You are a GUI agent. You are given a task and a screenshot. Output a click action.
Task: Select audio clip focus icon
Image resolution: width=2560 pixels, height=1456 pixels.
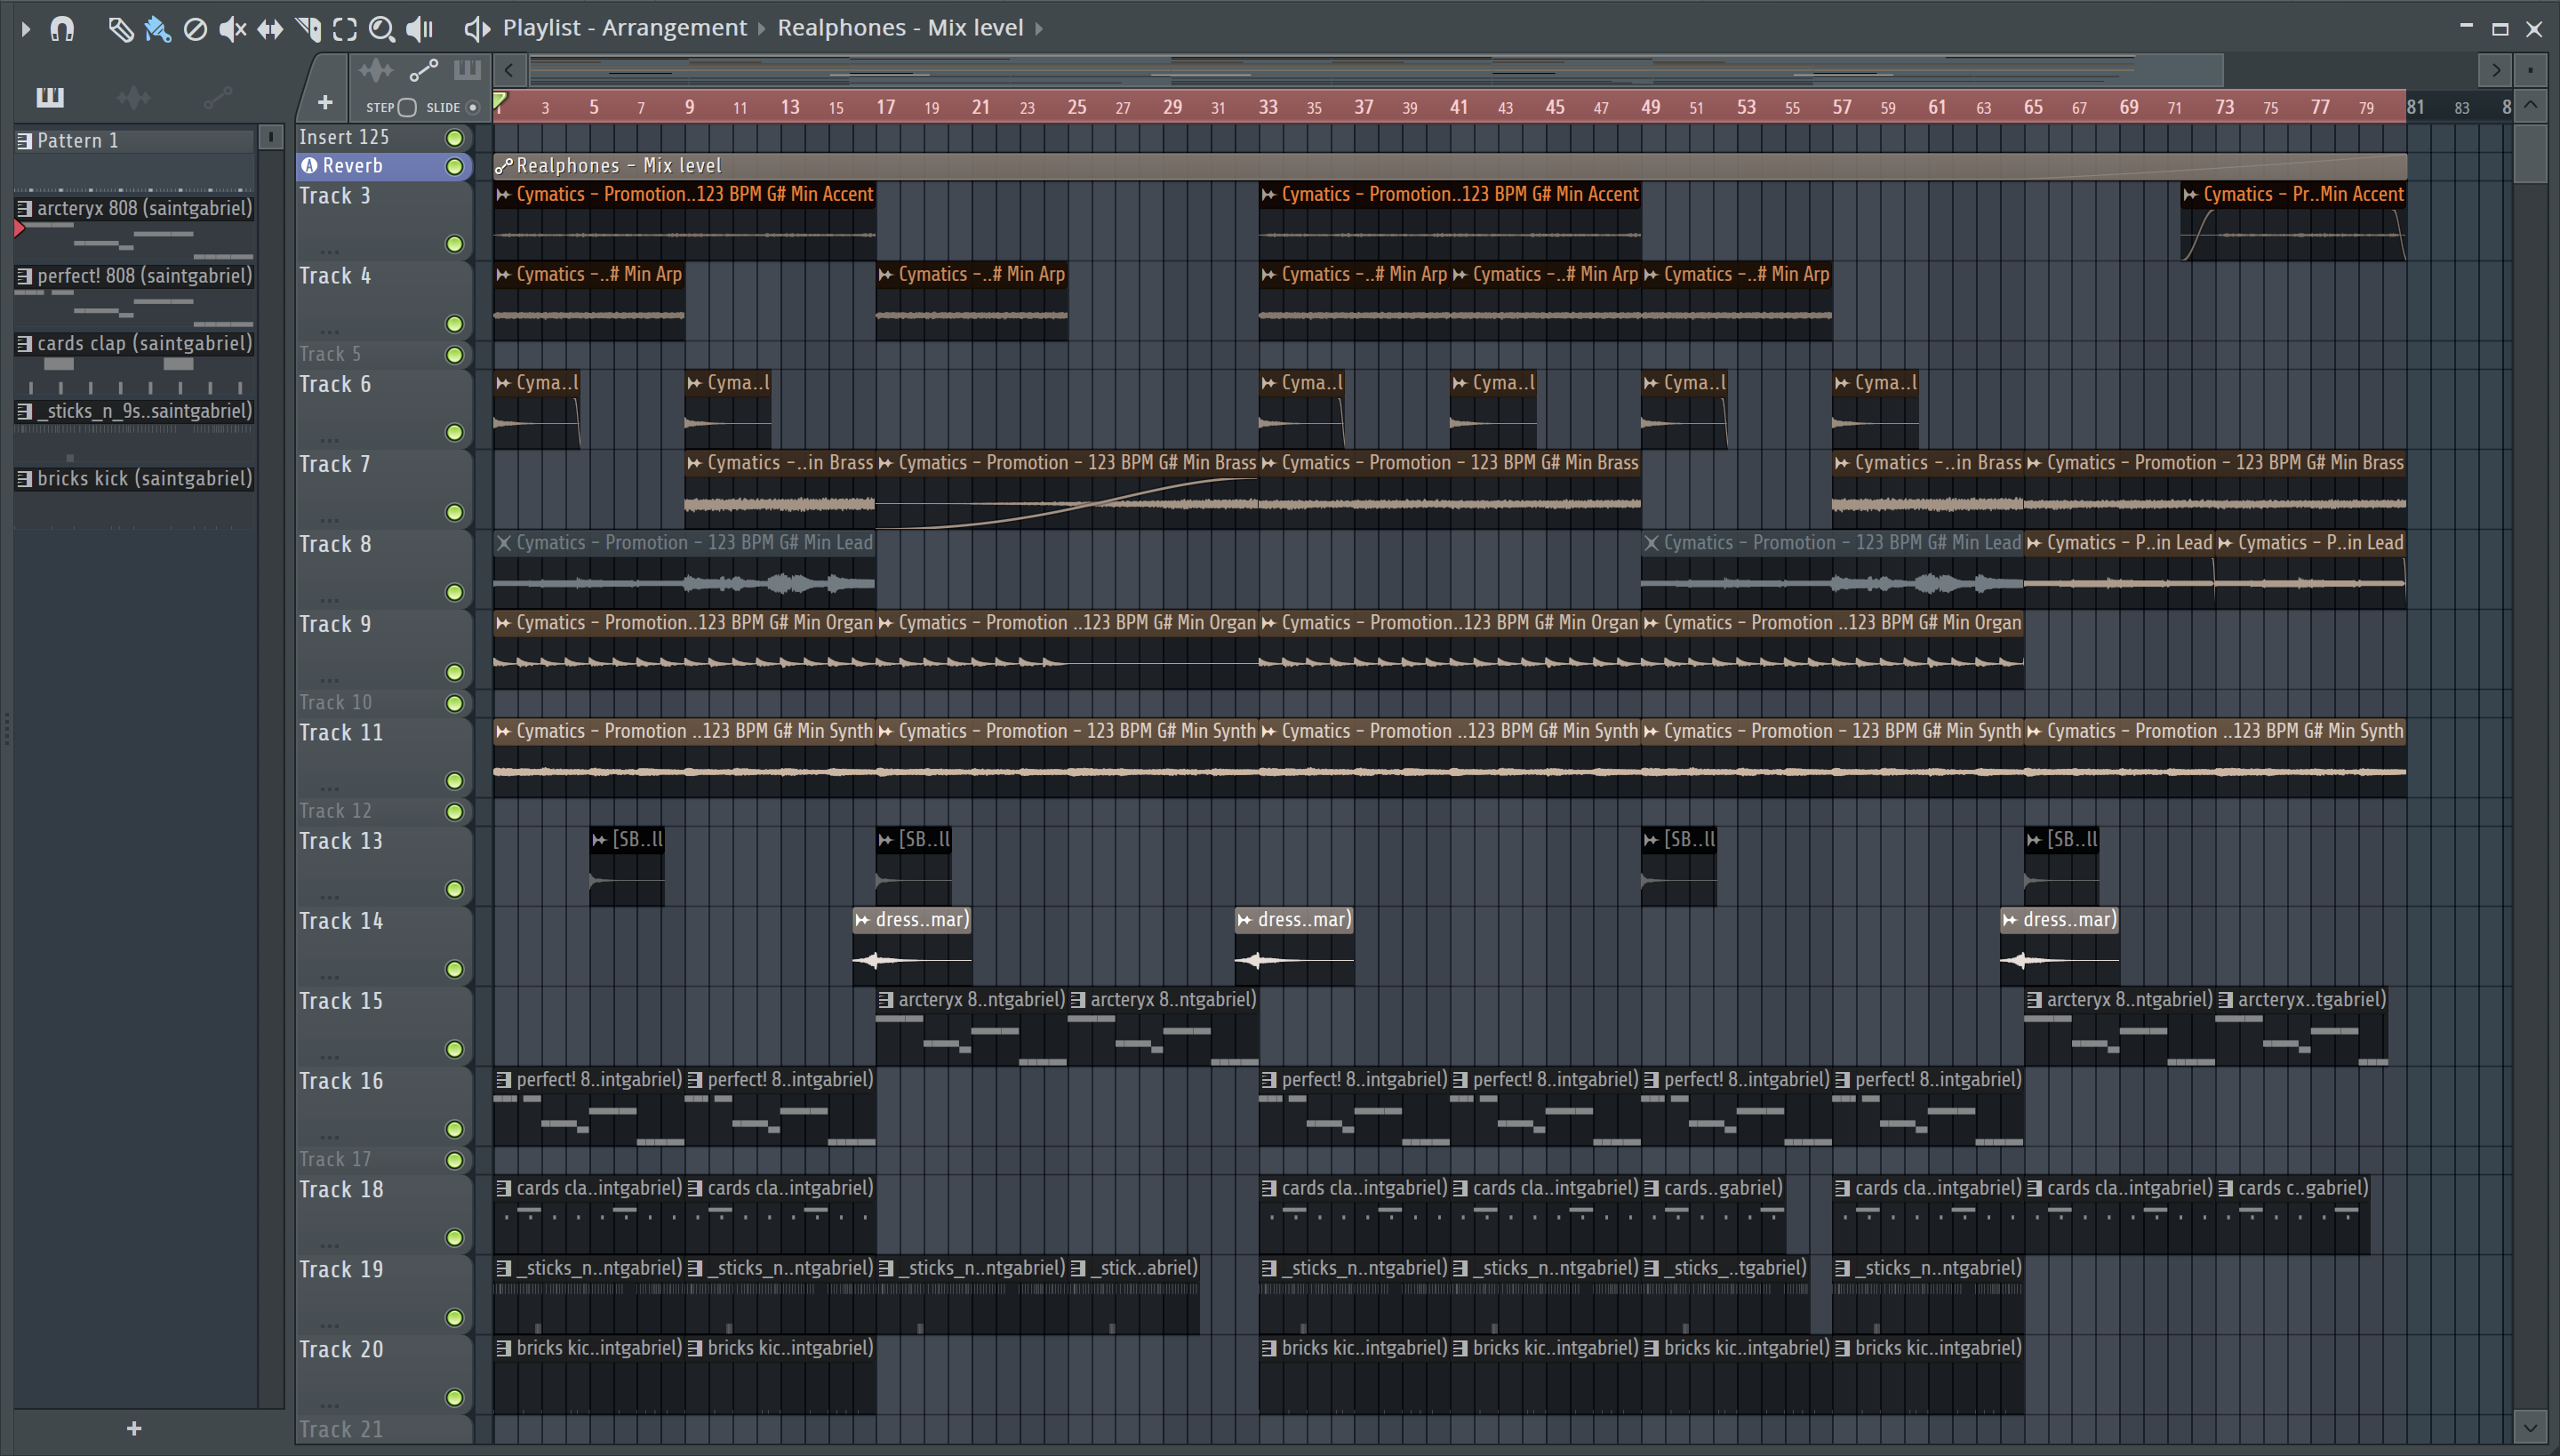coord(376,70)
